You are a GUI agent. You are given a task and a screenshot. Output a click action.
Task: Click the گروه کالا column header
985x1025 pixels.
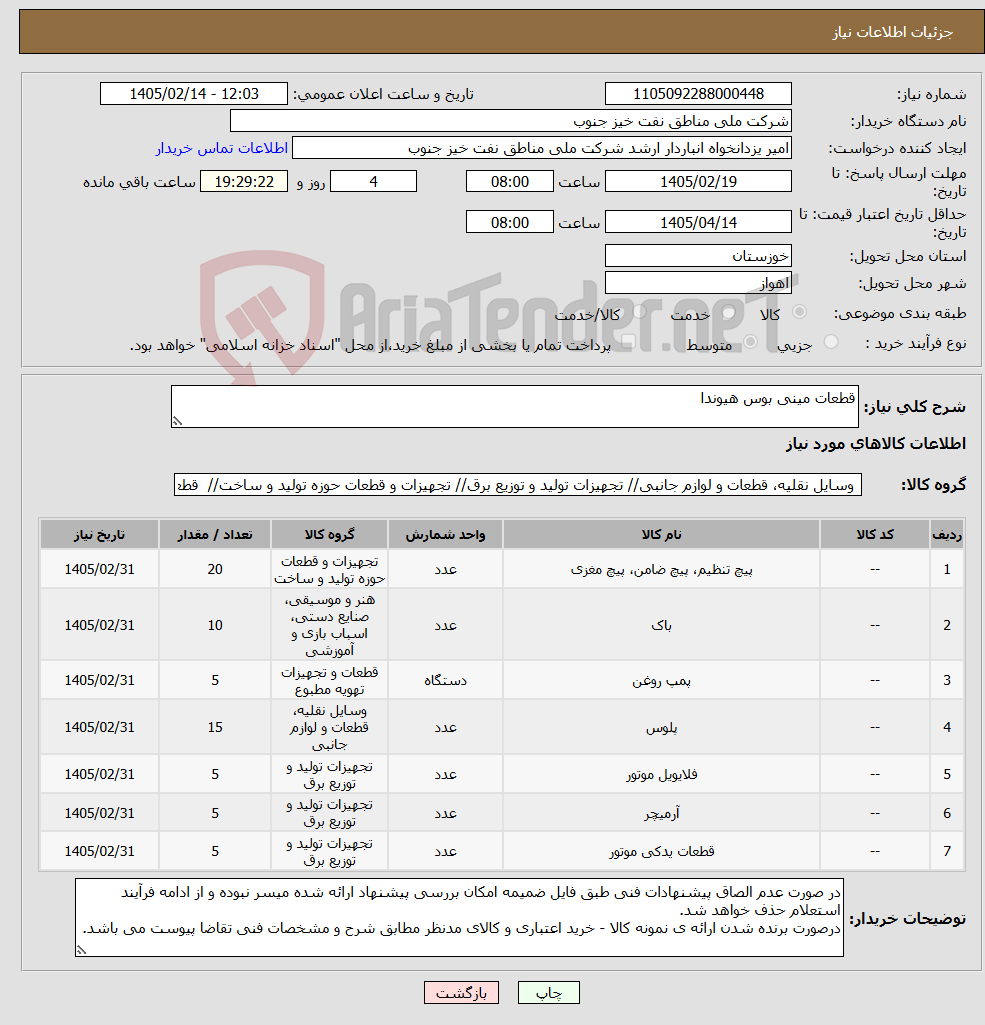pyautogui.click(x=329, y=535)
